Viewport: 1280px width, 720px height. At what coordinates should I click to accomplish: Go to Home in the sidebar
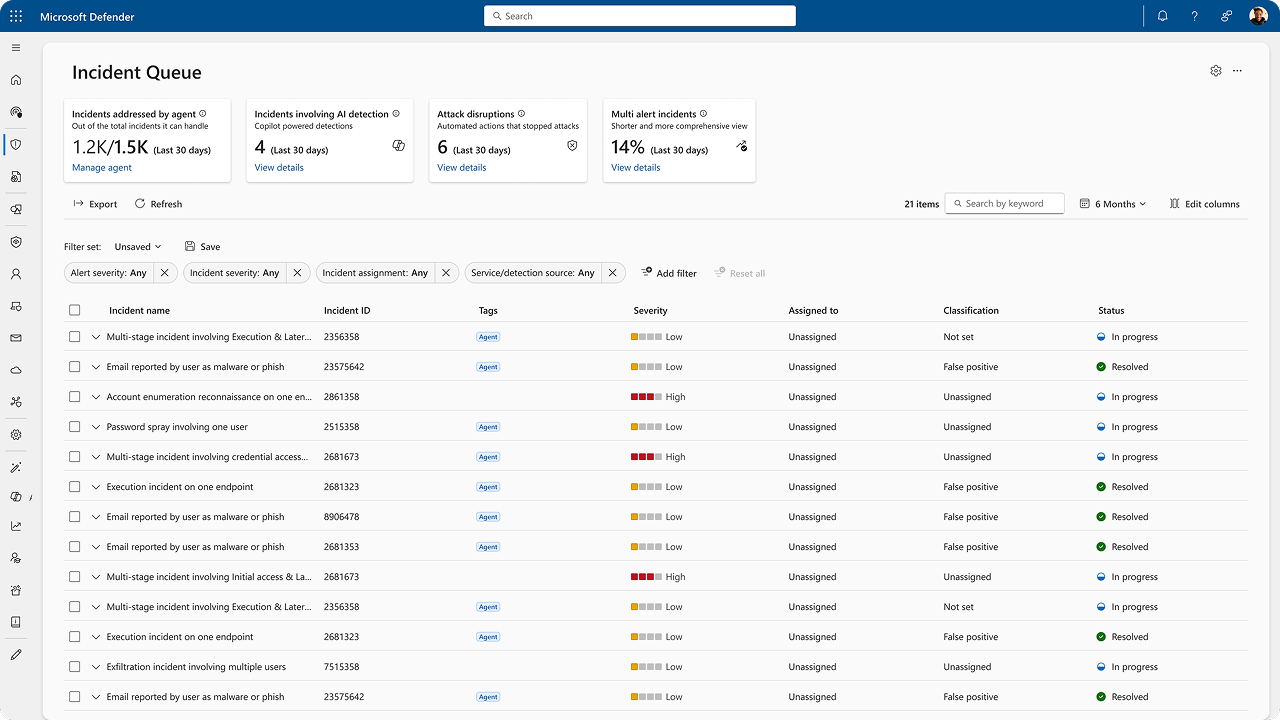(16, 80)
